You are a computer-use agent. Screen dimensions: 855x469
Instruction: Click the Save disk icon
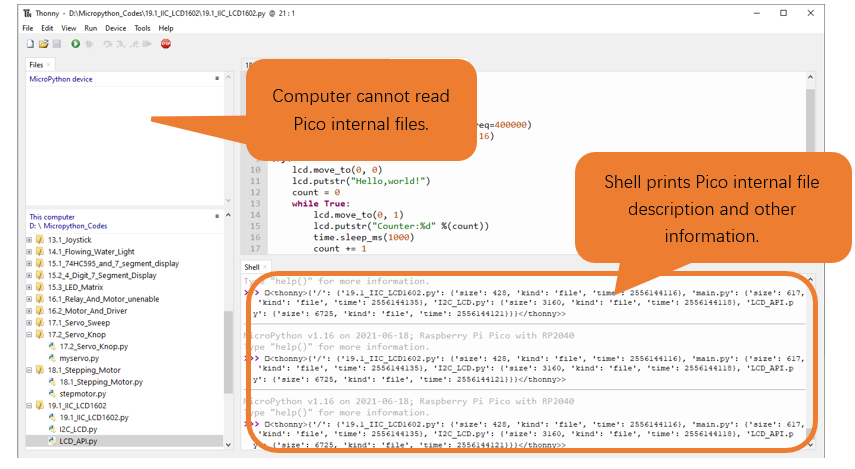pos(57,44)
